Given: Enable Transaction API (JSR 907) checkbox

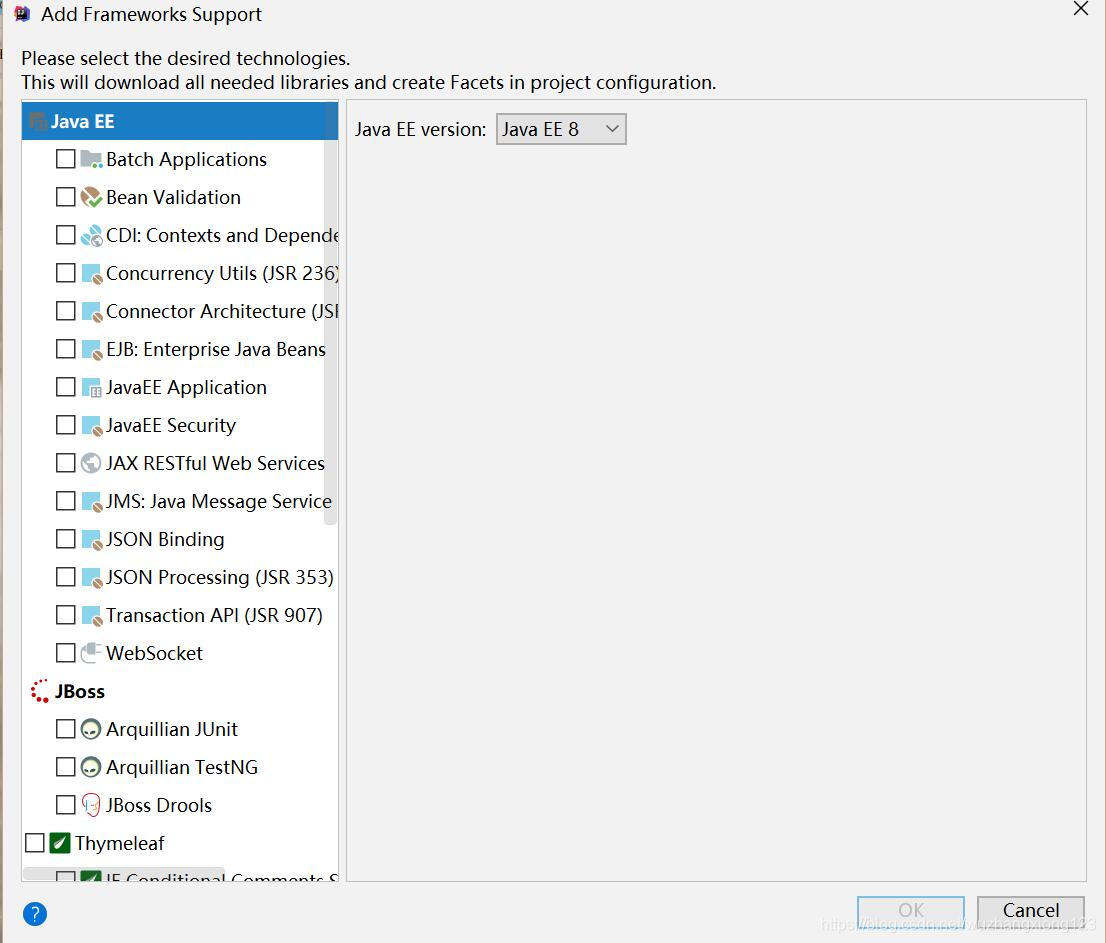Looking at the screenshot, I should pos(66,616).
